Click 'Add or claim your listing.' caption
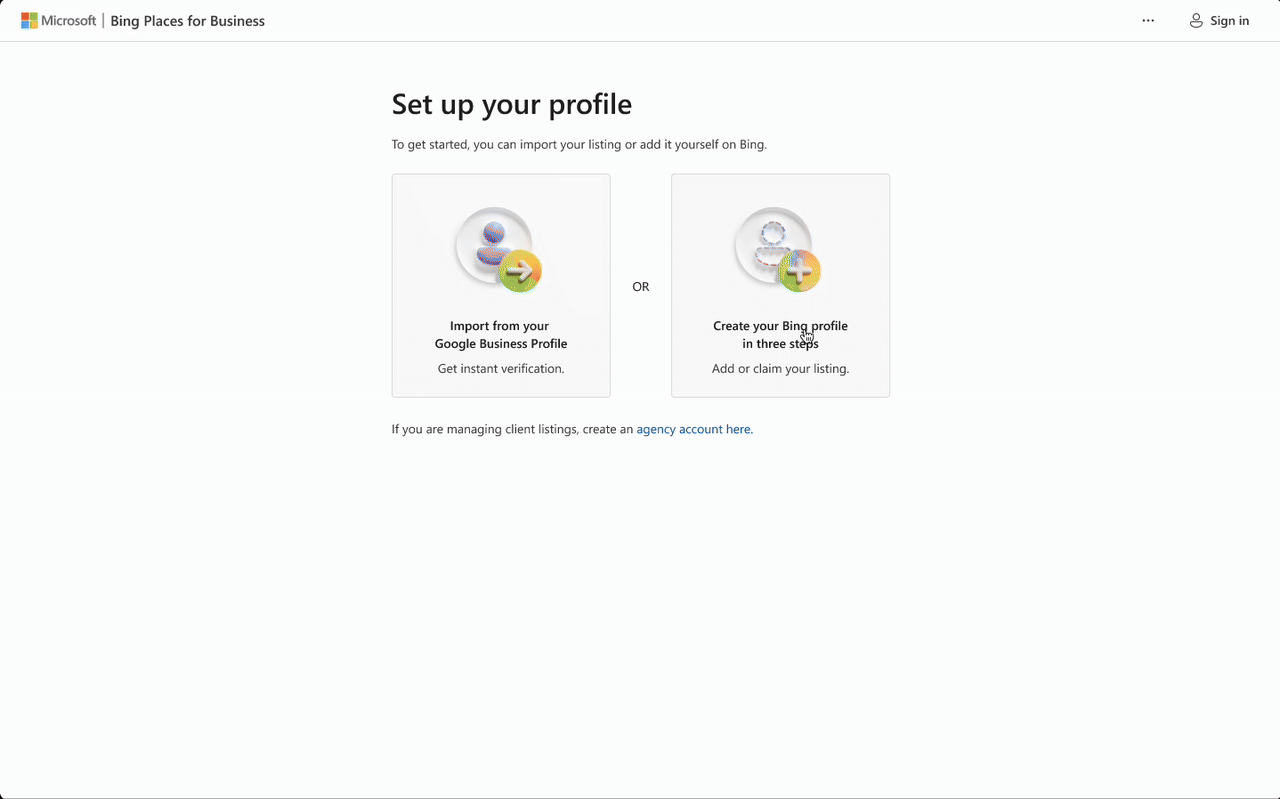Screen dimensions: 1280x799 click(780, 369)
